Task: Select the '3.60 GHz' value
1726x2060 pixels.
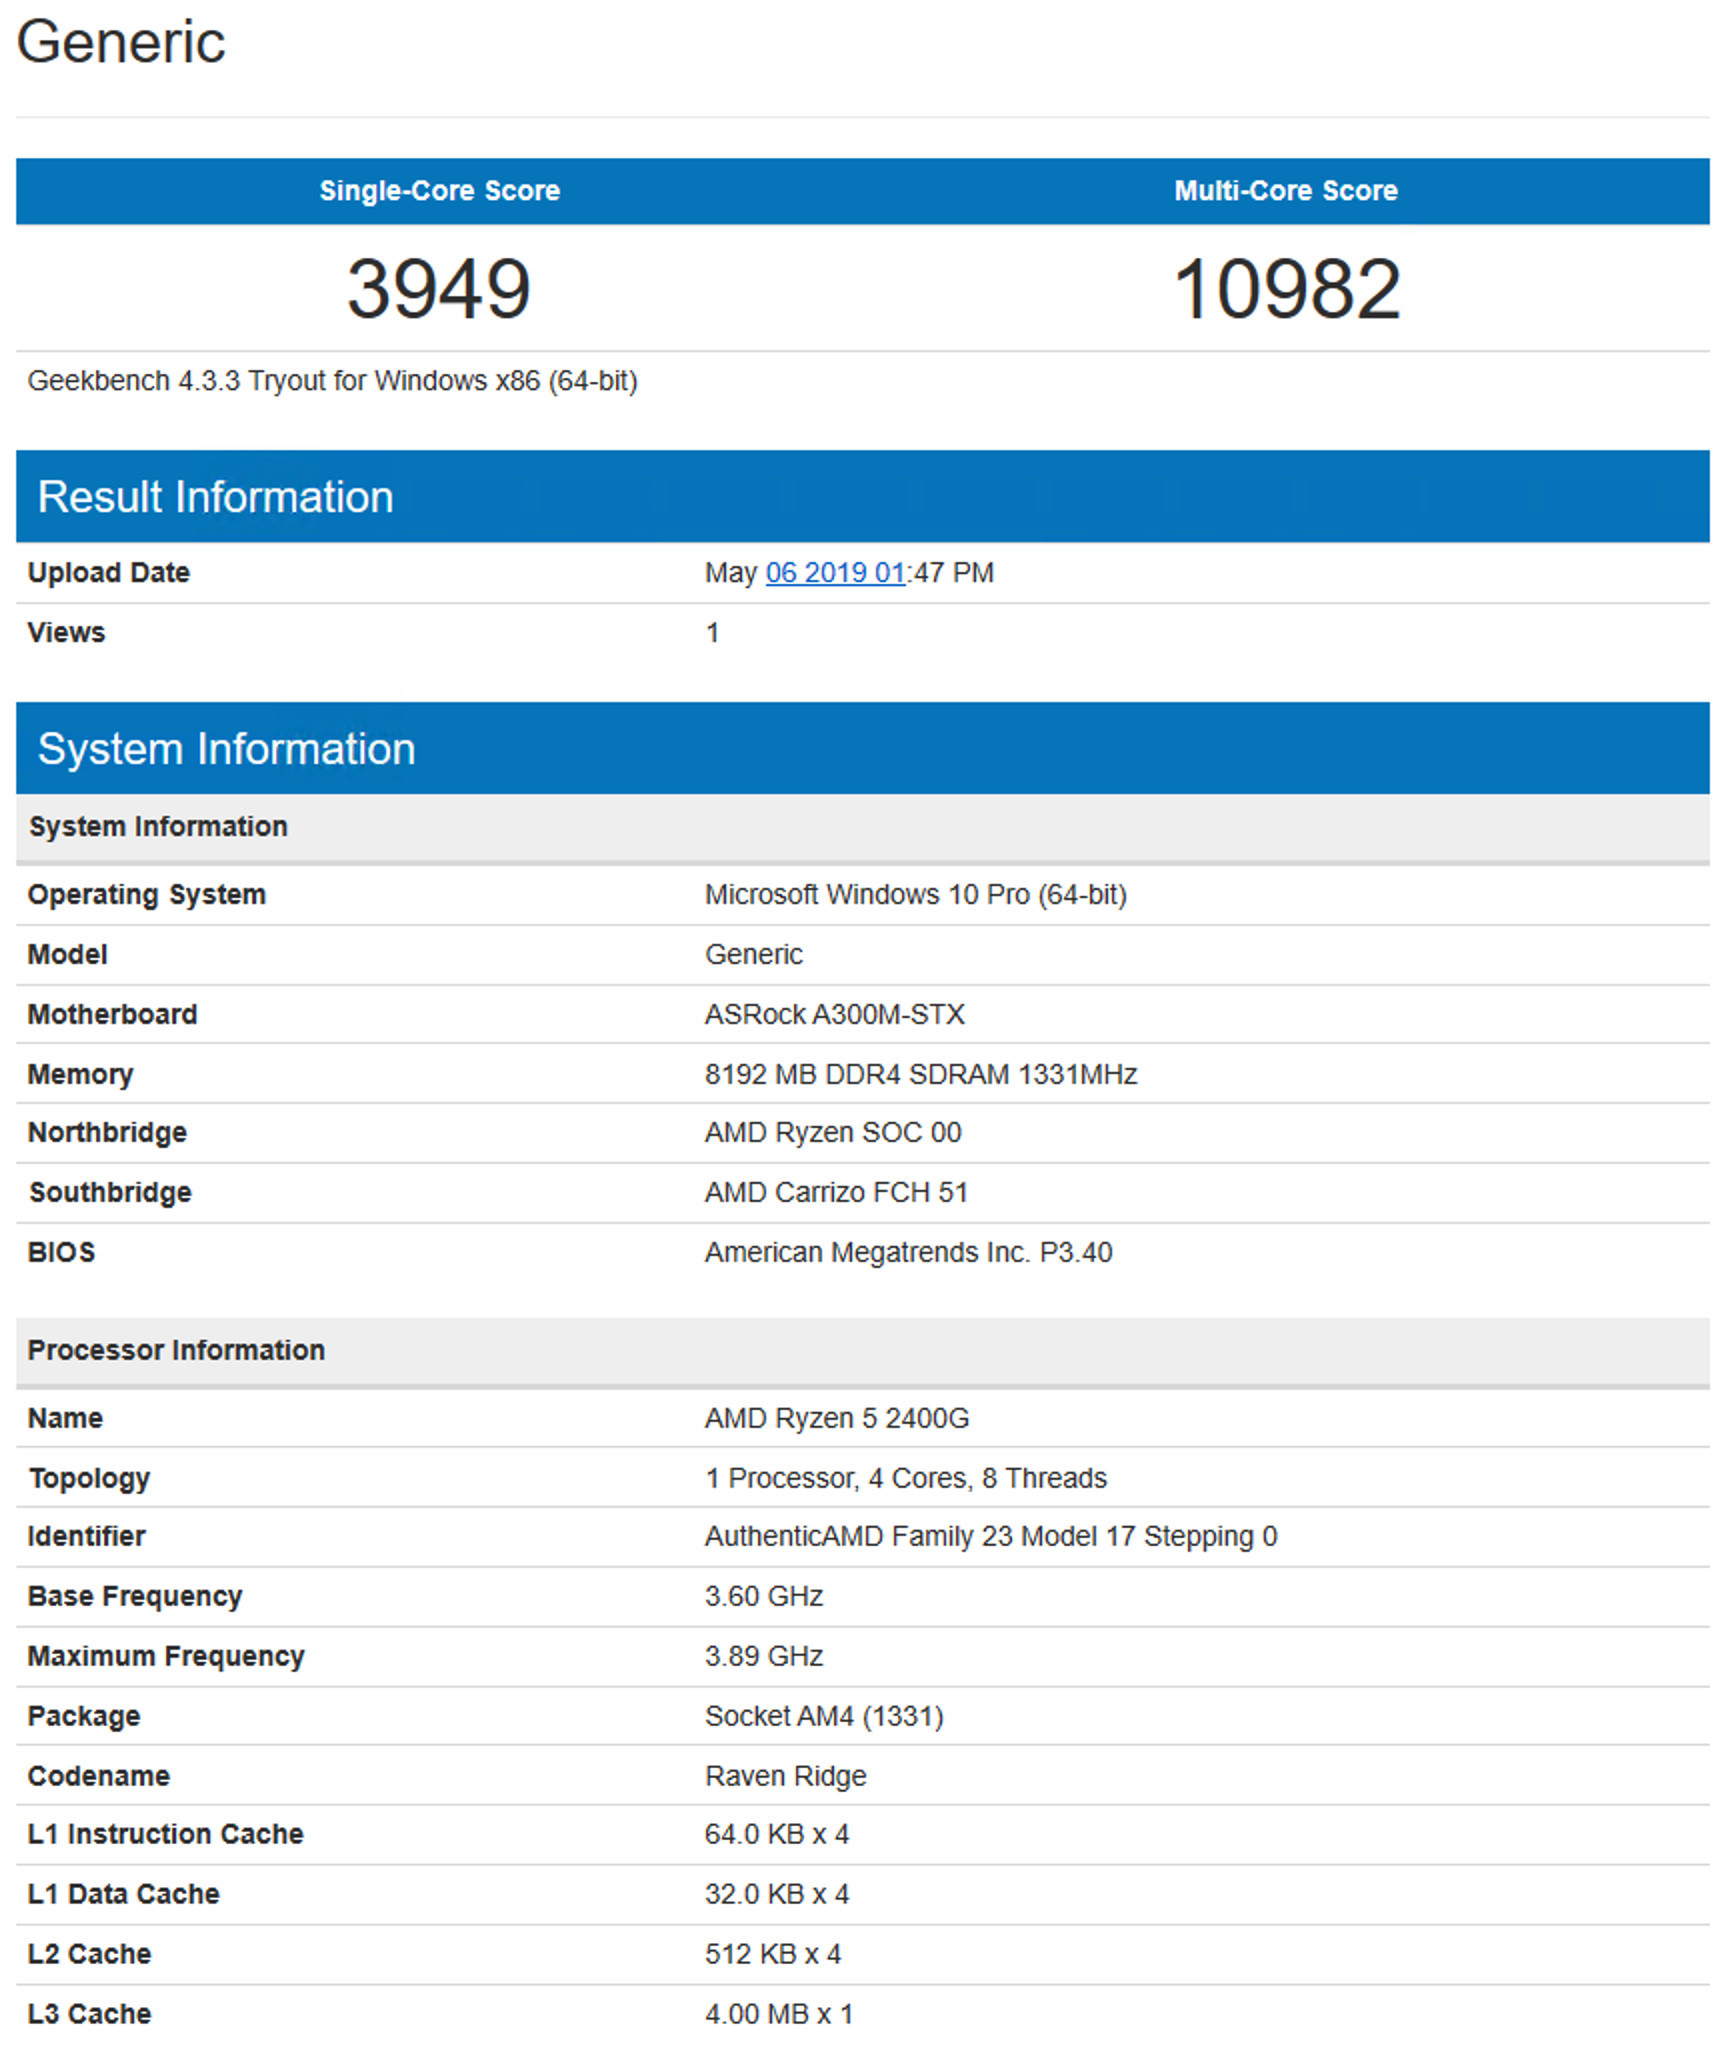Action: (x=764, y=1597)
